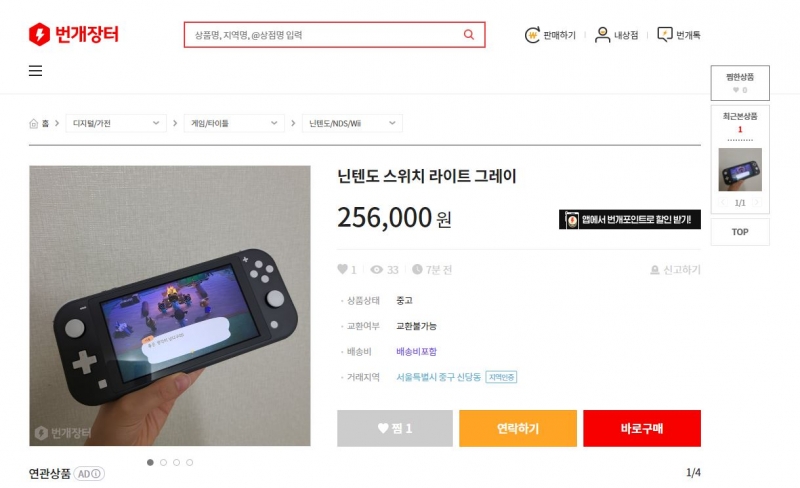Open the hamburger menu icon

click(35, 71)
